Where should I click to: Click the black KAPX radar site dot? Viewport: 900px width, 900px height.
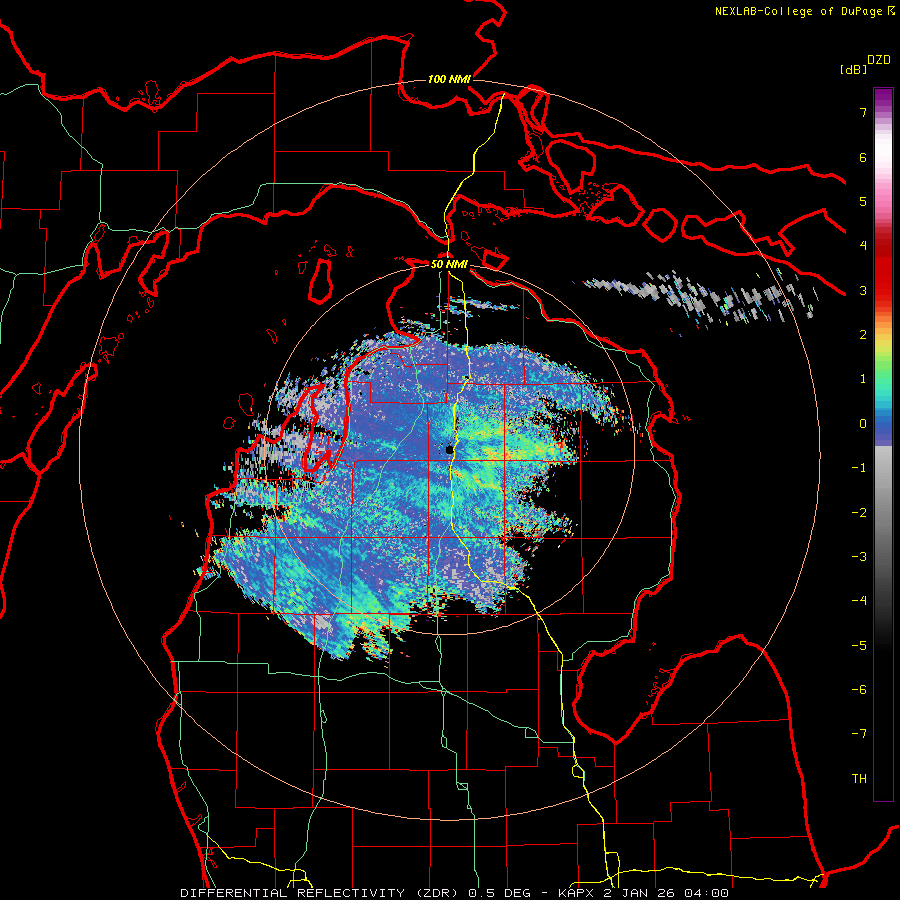tap(449, 450)
